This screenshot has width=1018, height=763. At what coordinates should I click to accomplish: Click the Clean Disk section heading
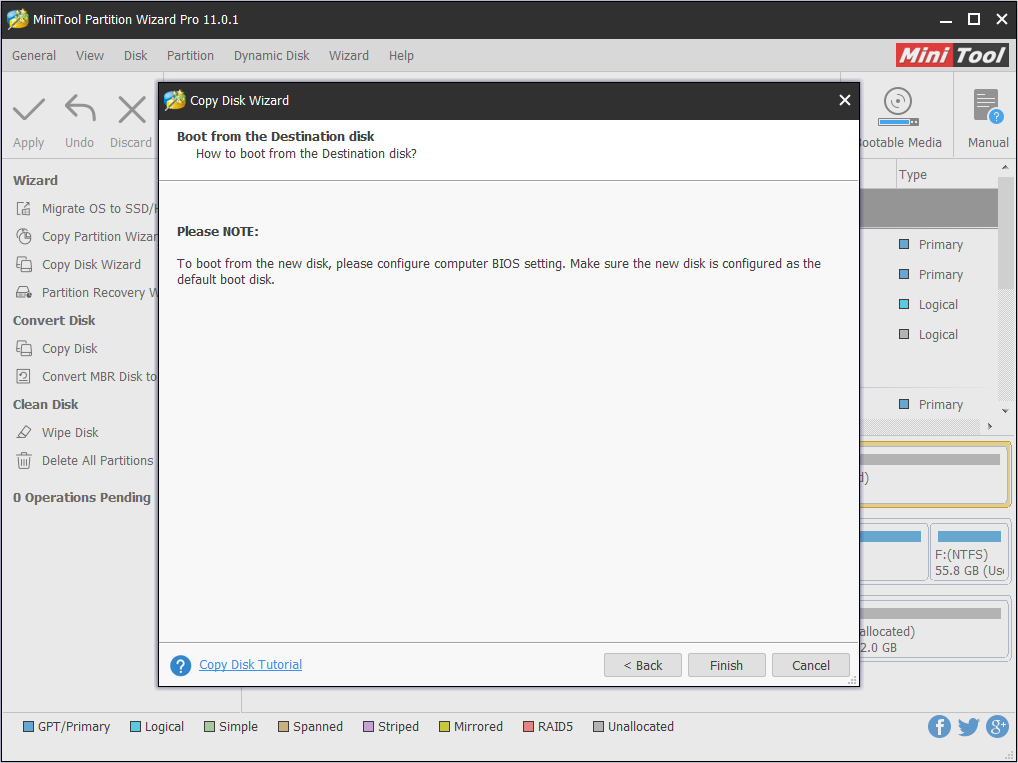coord(45,405)
